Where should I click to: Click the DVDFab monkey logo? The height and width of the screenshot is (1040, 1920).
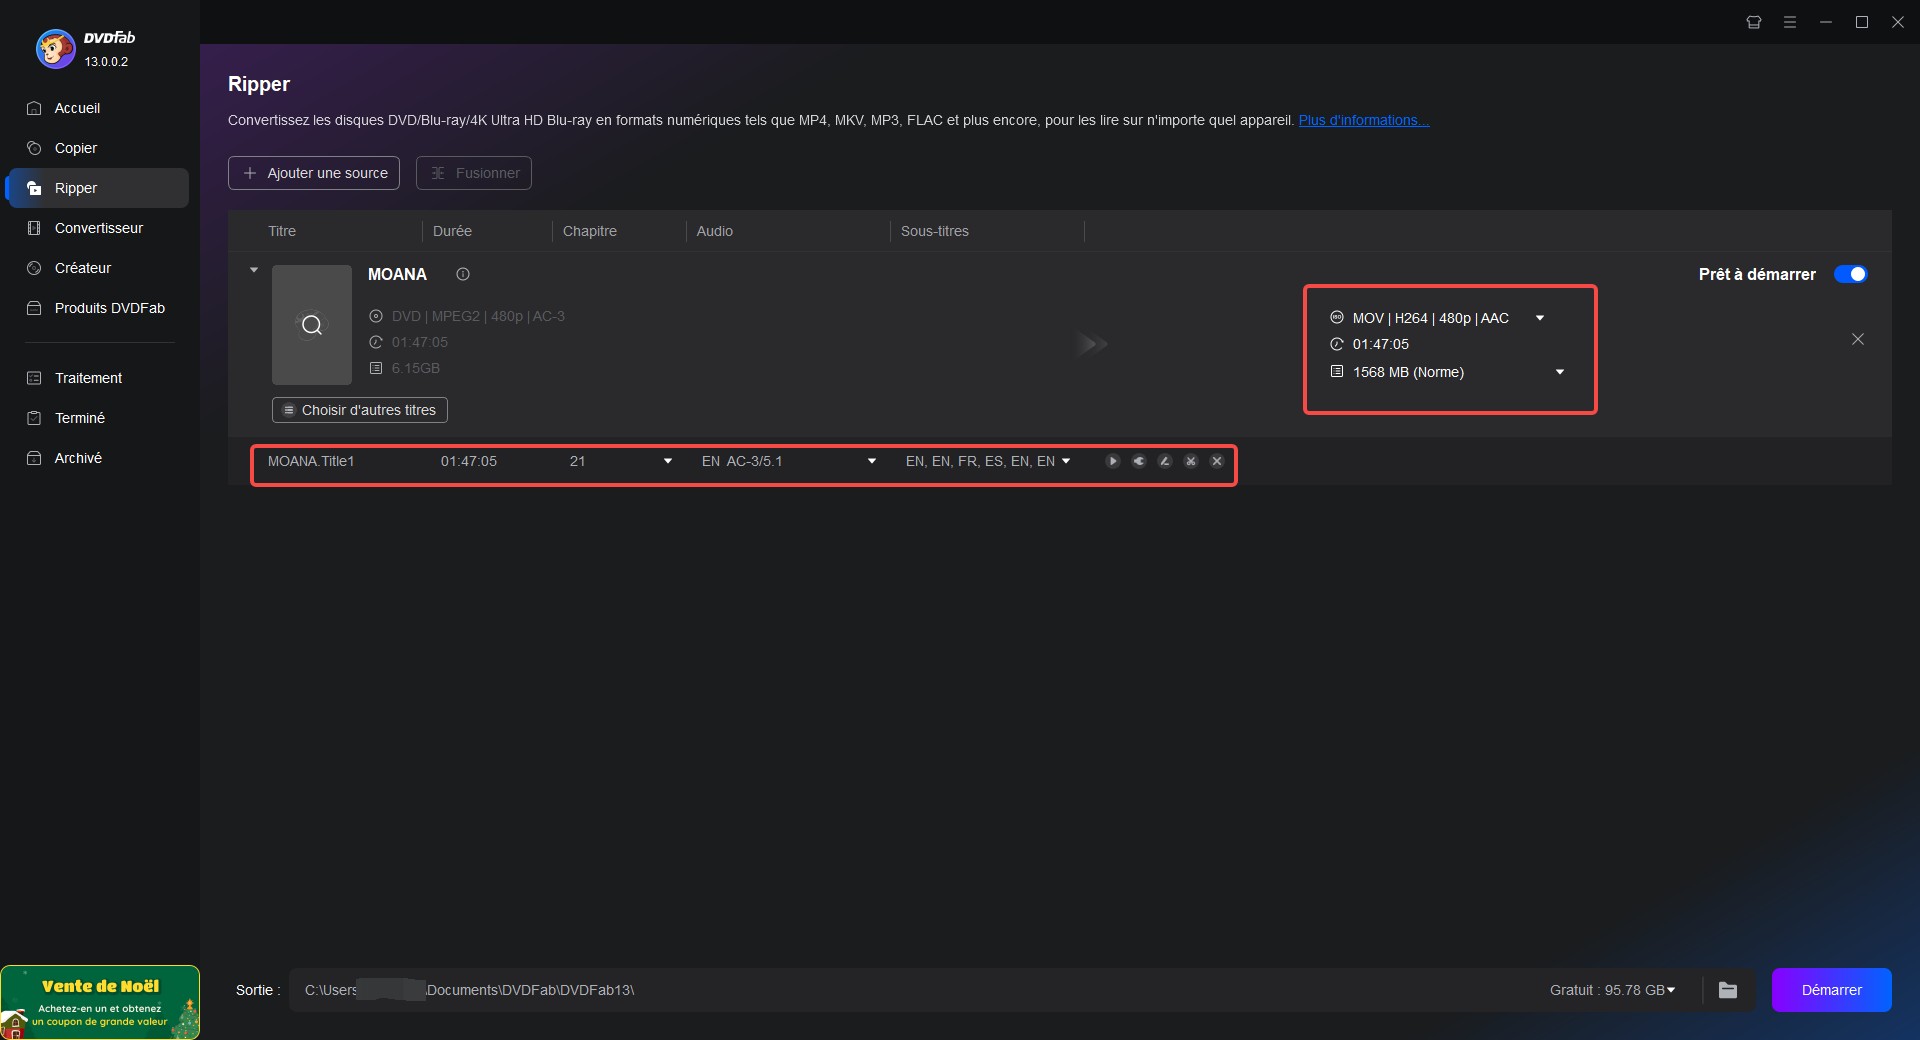[x=56, y=48]
